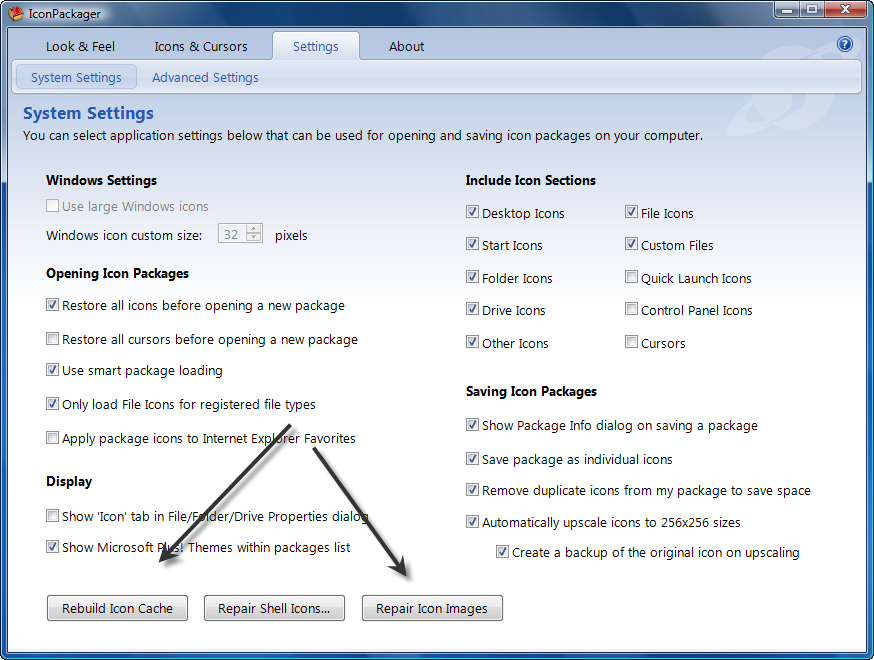Enable Restore all cursors before opening a new package
This screenshot has height=660, width=874.
pyautogui.click(x=52, y=338)
